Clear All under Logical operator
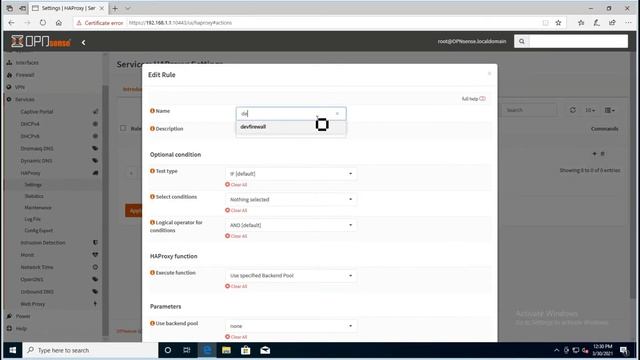This screenshot has height=360, width=640. (x=236, y=236)
